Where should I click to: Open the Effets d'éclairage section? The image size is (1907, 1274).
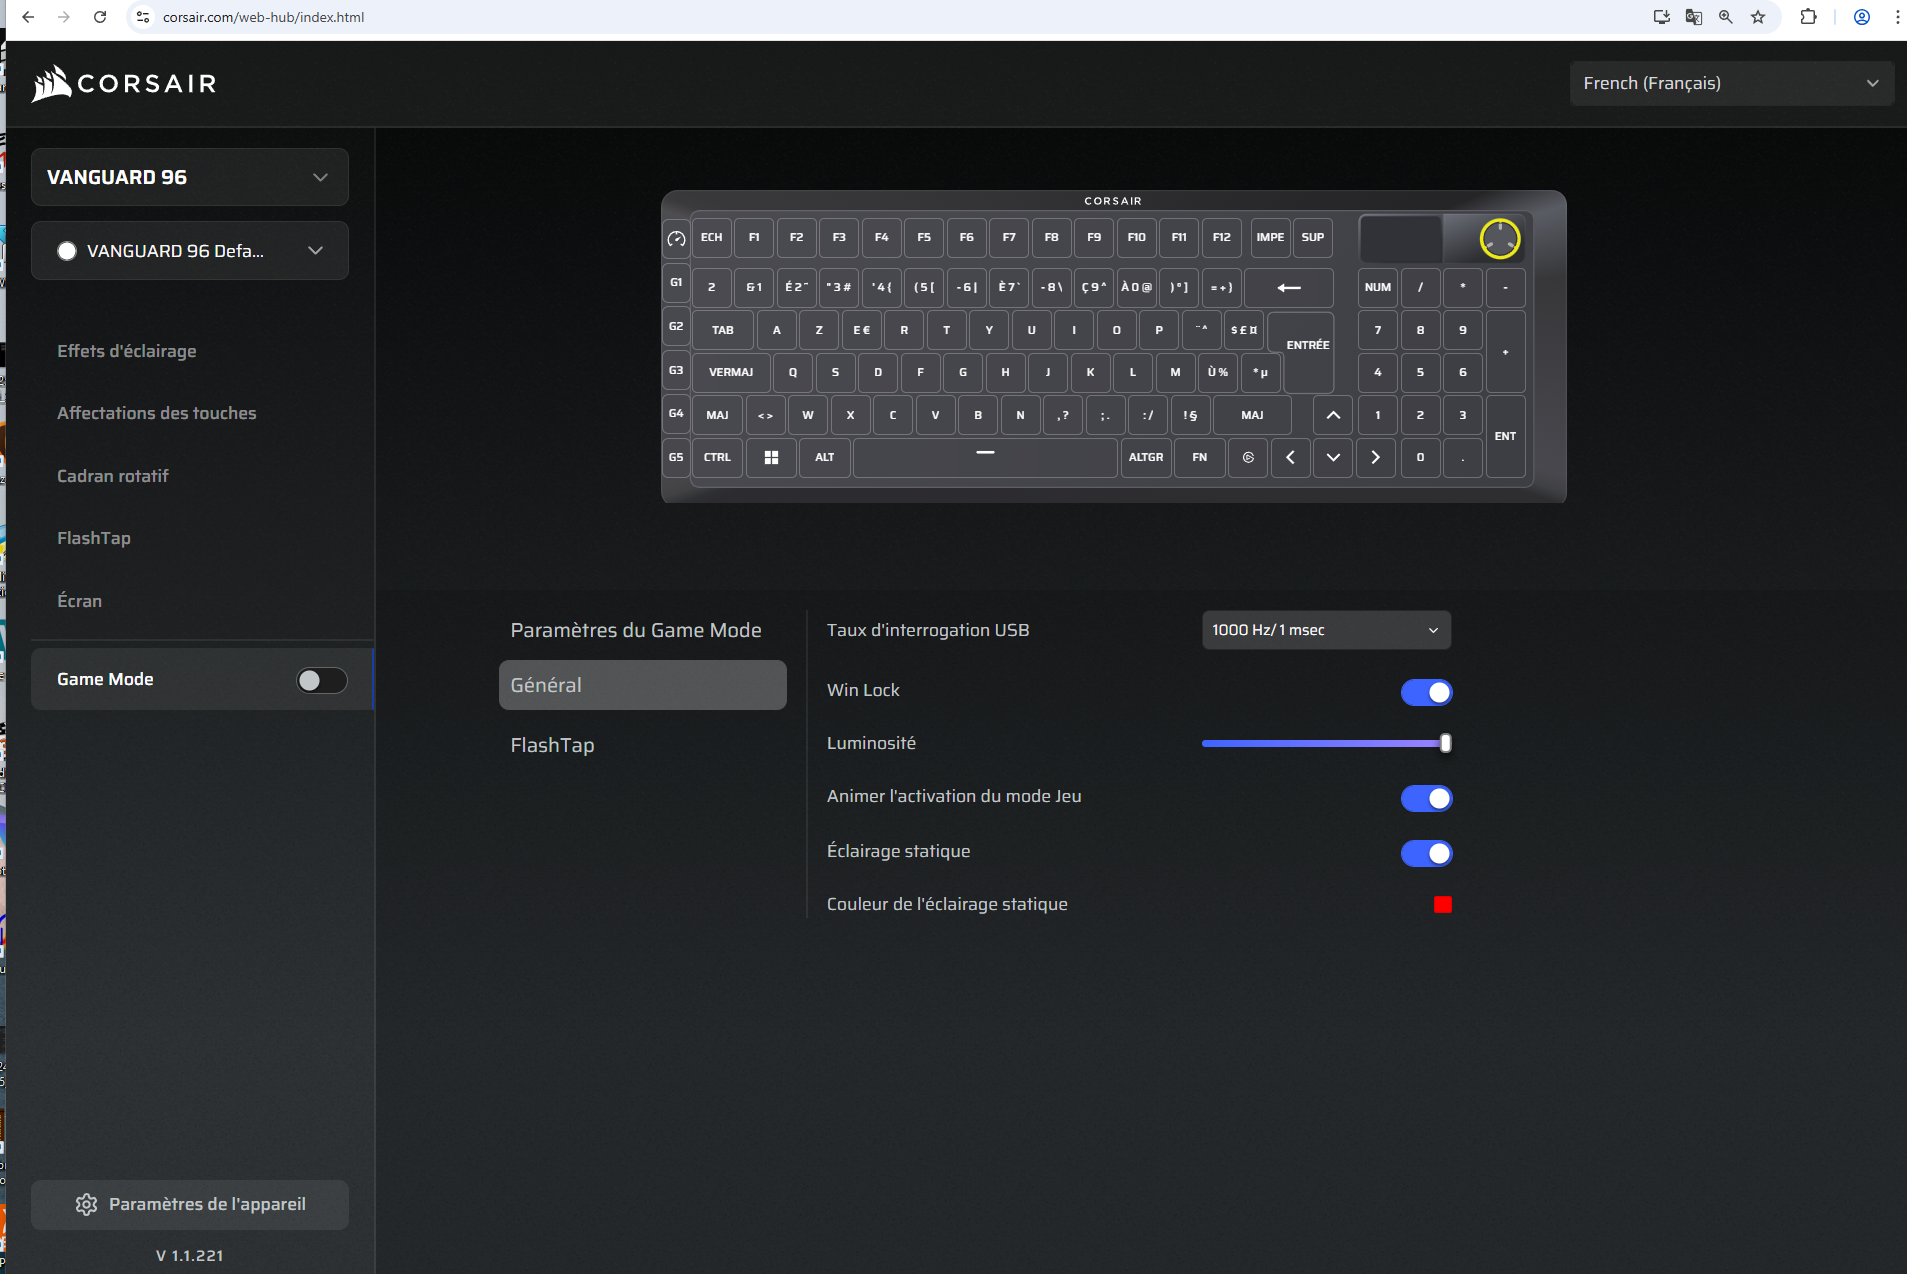tap(127, 351)
